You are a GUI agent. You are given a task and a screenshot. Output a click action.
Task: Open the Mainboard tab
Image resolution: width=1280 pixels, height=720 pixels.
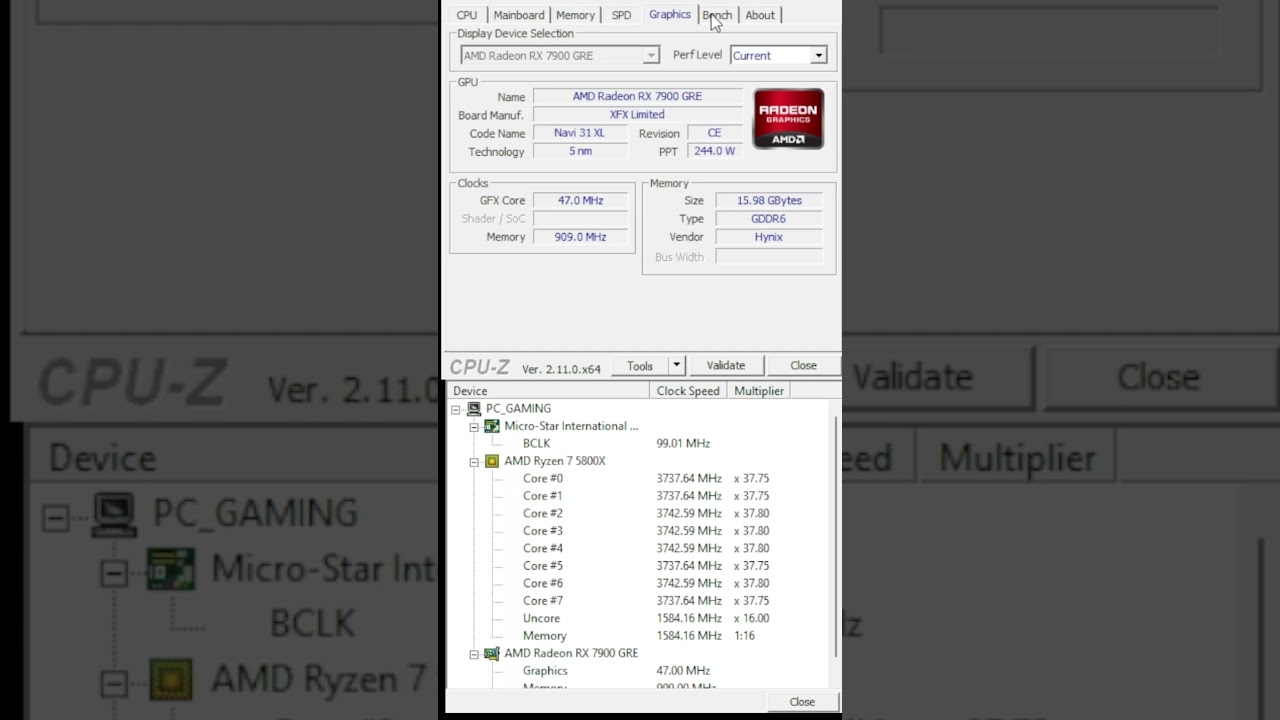pos(518,15)
